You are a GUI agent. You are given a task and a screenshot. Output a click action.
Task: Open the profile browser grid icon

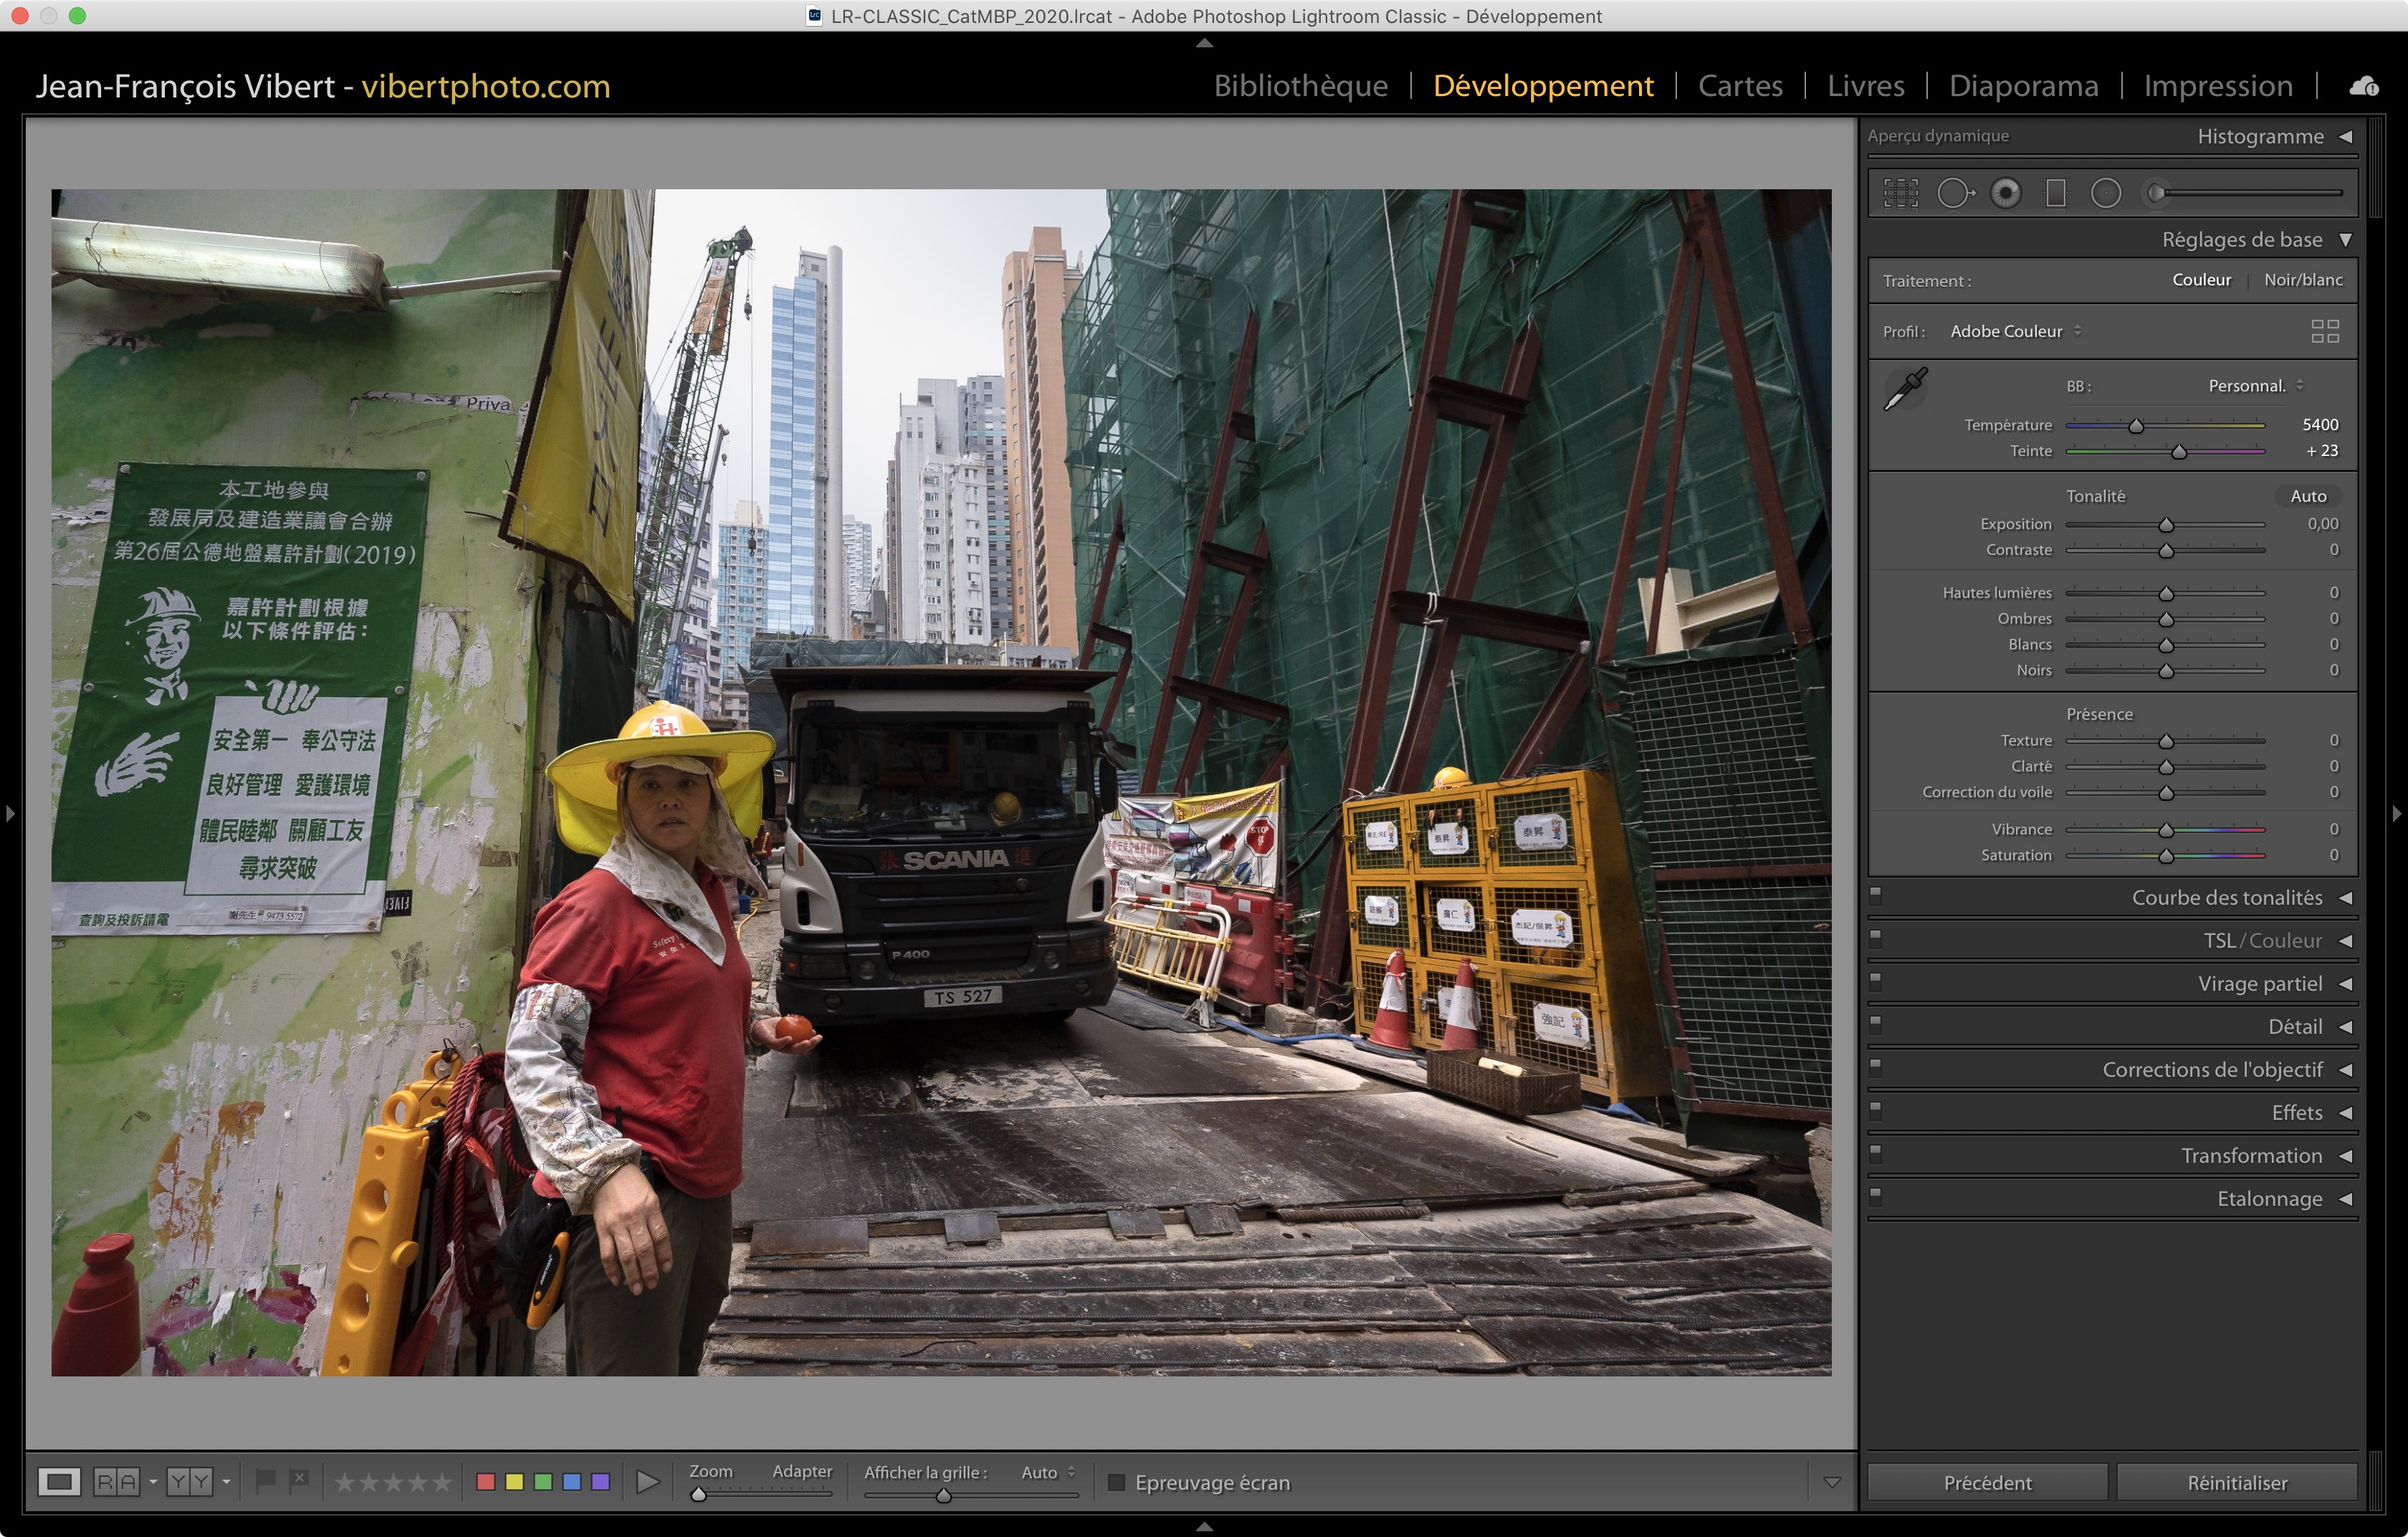click(x=2325, y=331)
